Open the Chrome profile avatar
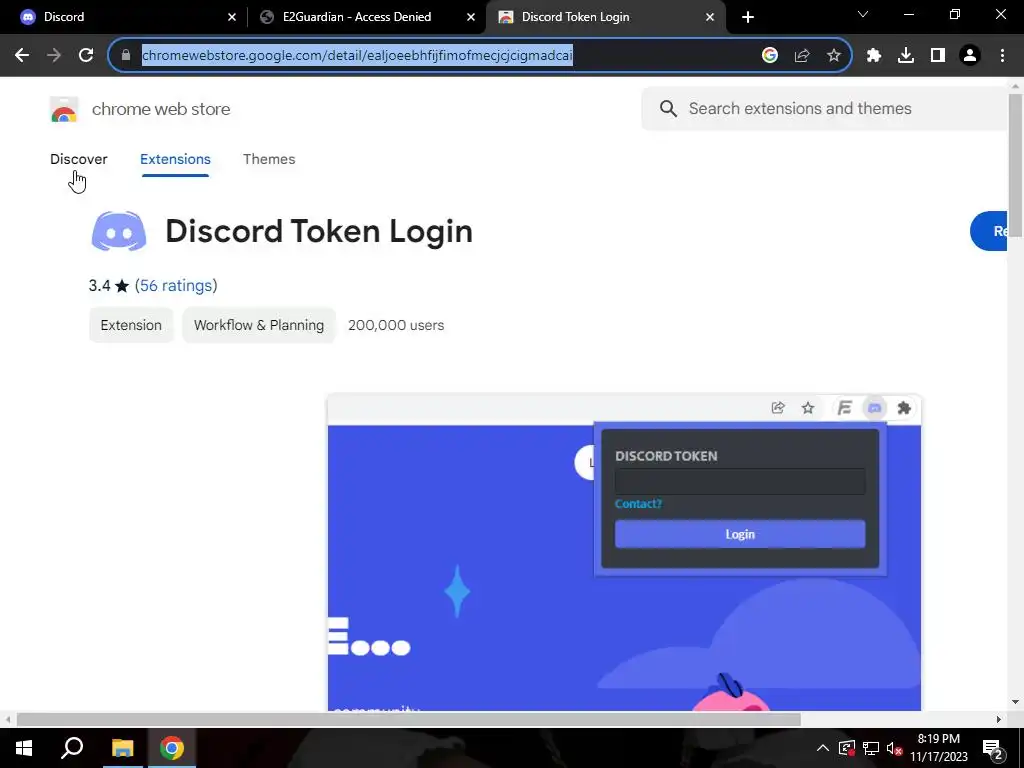 pos(970,56)
